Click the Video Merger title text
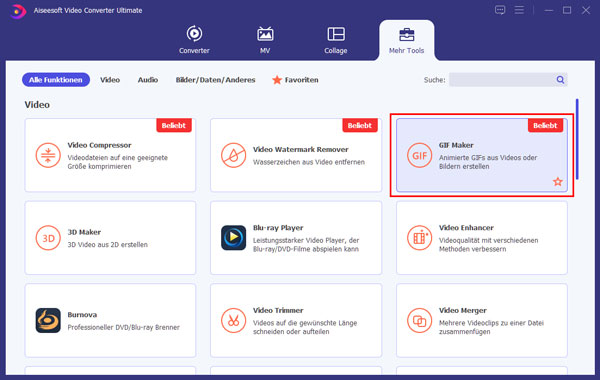The width and height of the screenshot is (600, 380). 463,310
